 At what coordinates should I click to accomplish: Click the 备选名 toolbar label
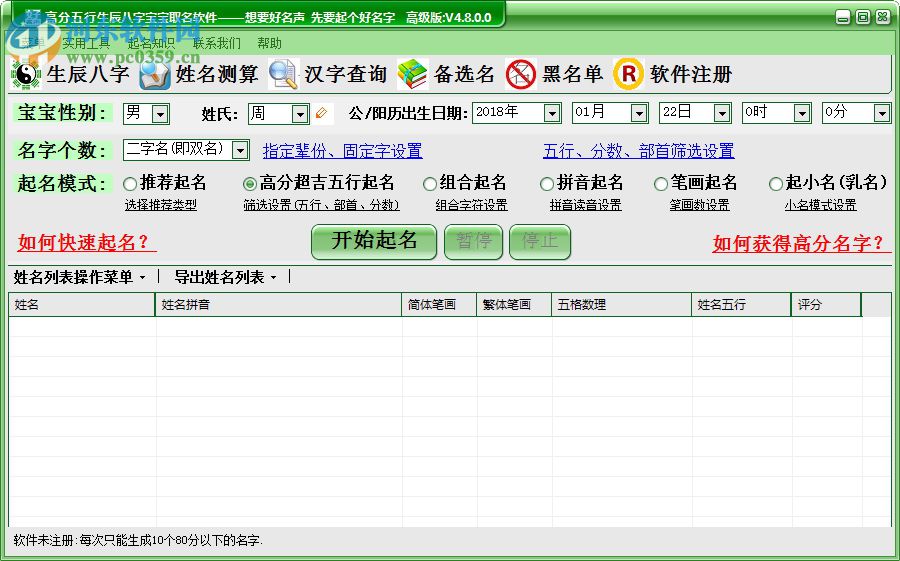pyautogui.click(x=464, y=75)
